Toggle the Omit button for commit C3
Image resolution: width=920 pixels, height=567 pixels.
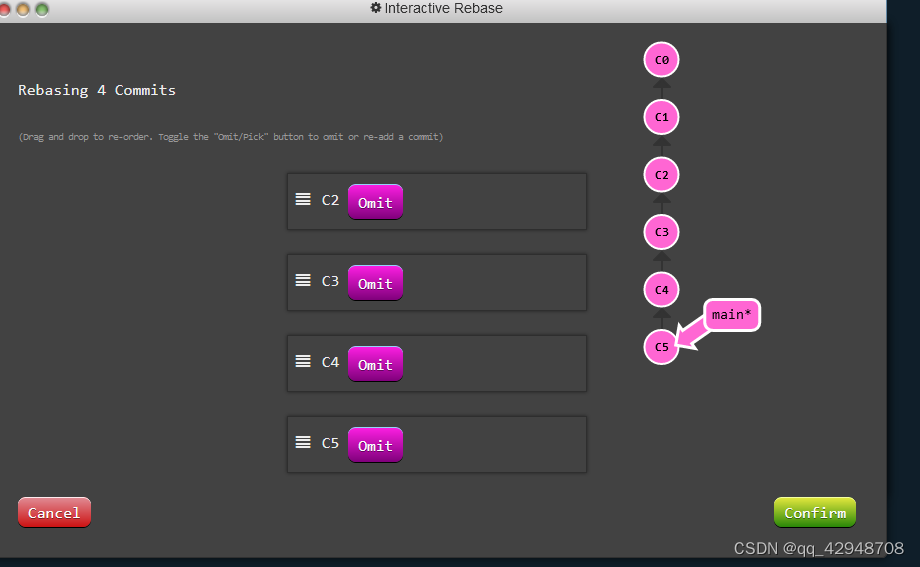376,283
